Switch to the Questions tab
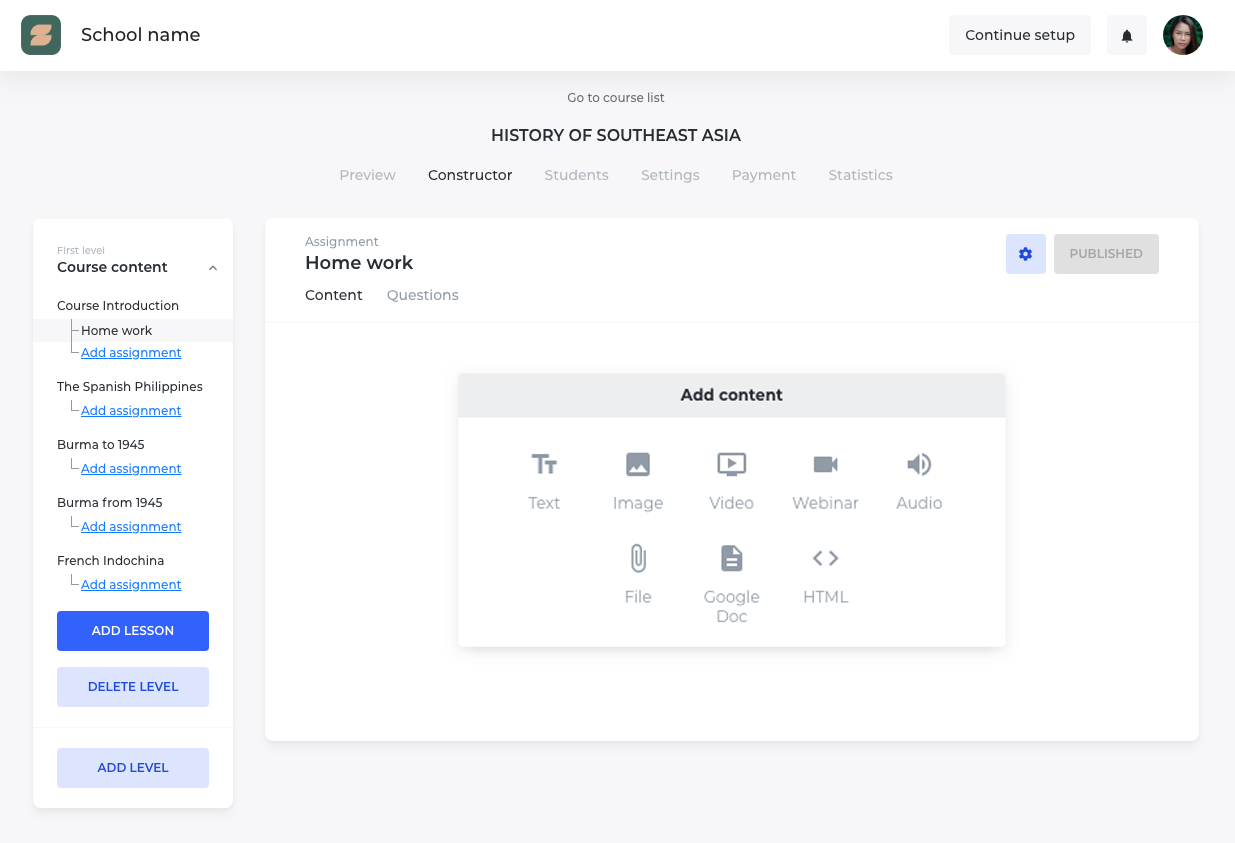1235x843 pixels. [x=422, y=295]
